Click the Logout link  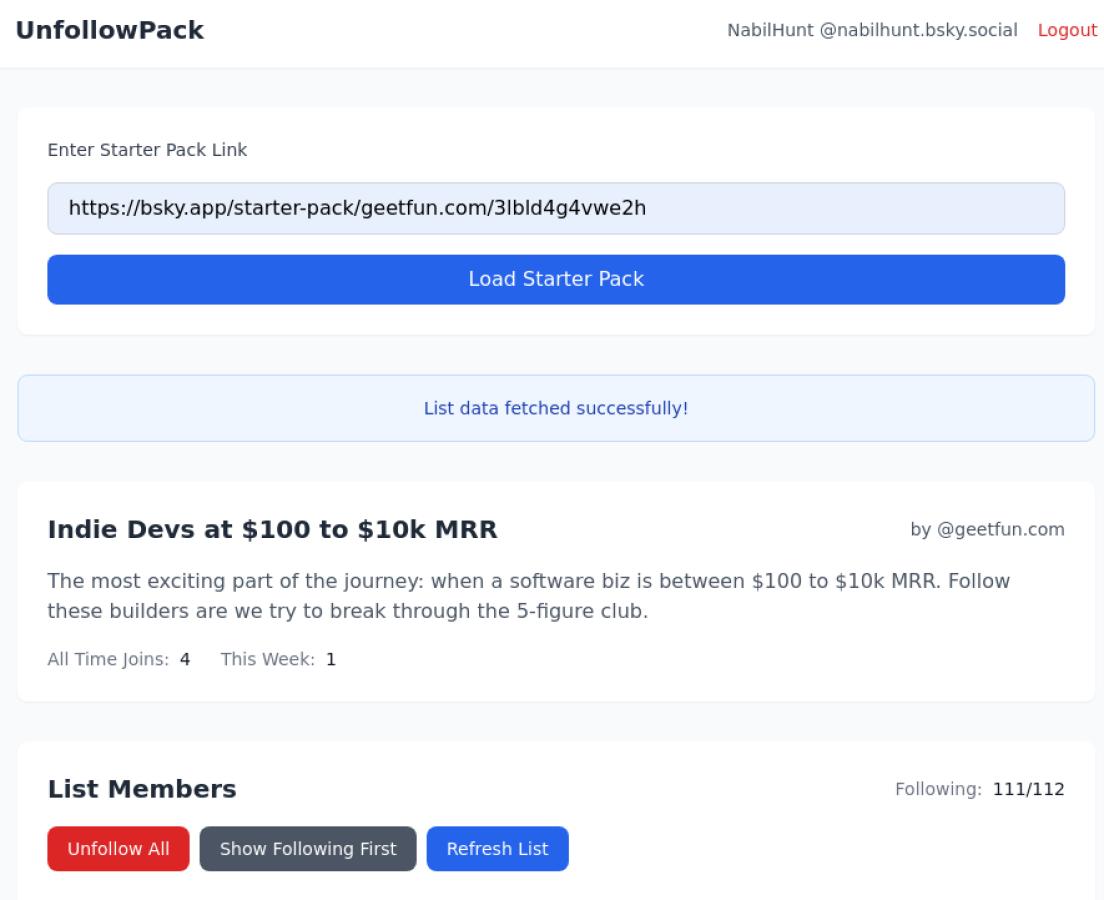[1067, 30]
